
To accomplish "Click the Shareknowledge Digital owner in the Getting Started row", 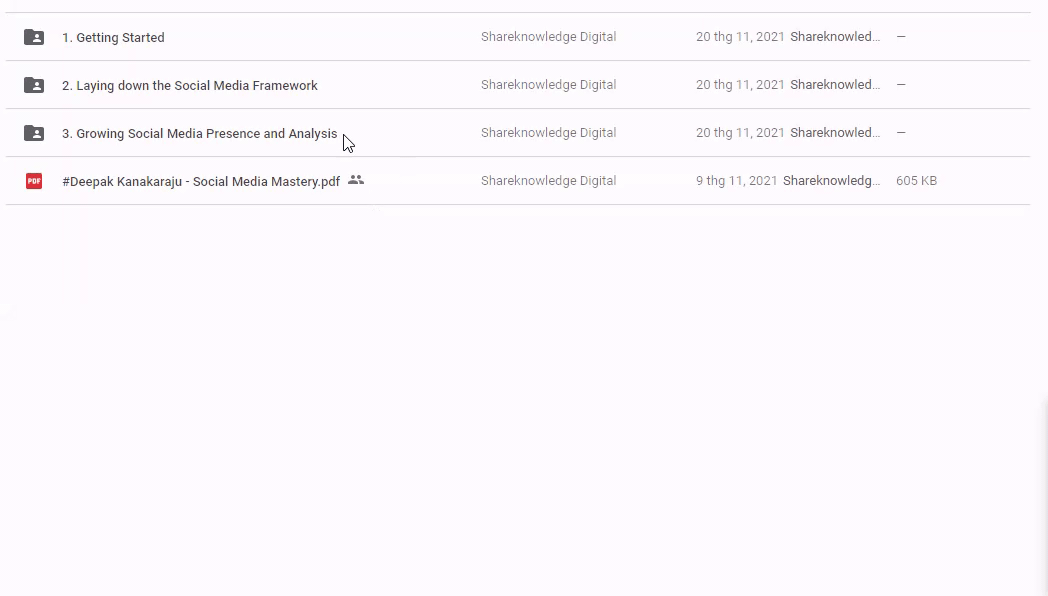I will (548, 37).
